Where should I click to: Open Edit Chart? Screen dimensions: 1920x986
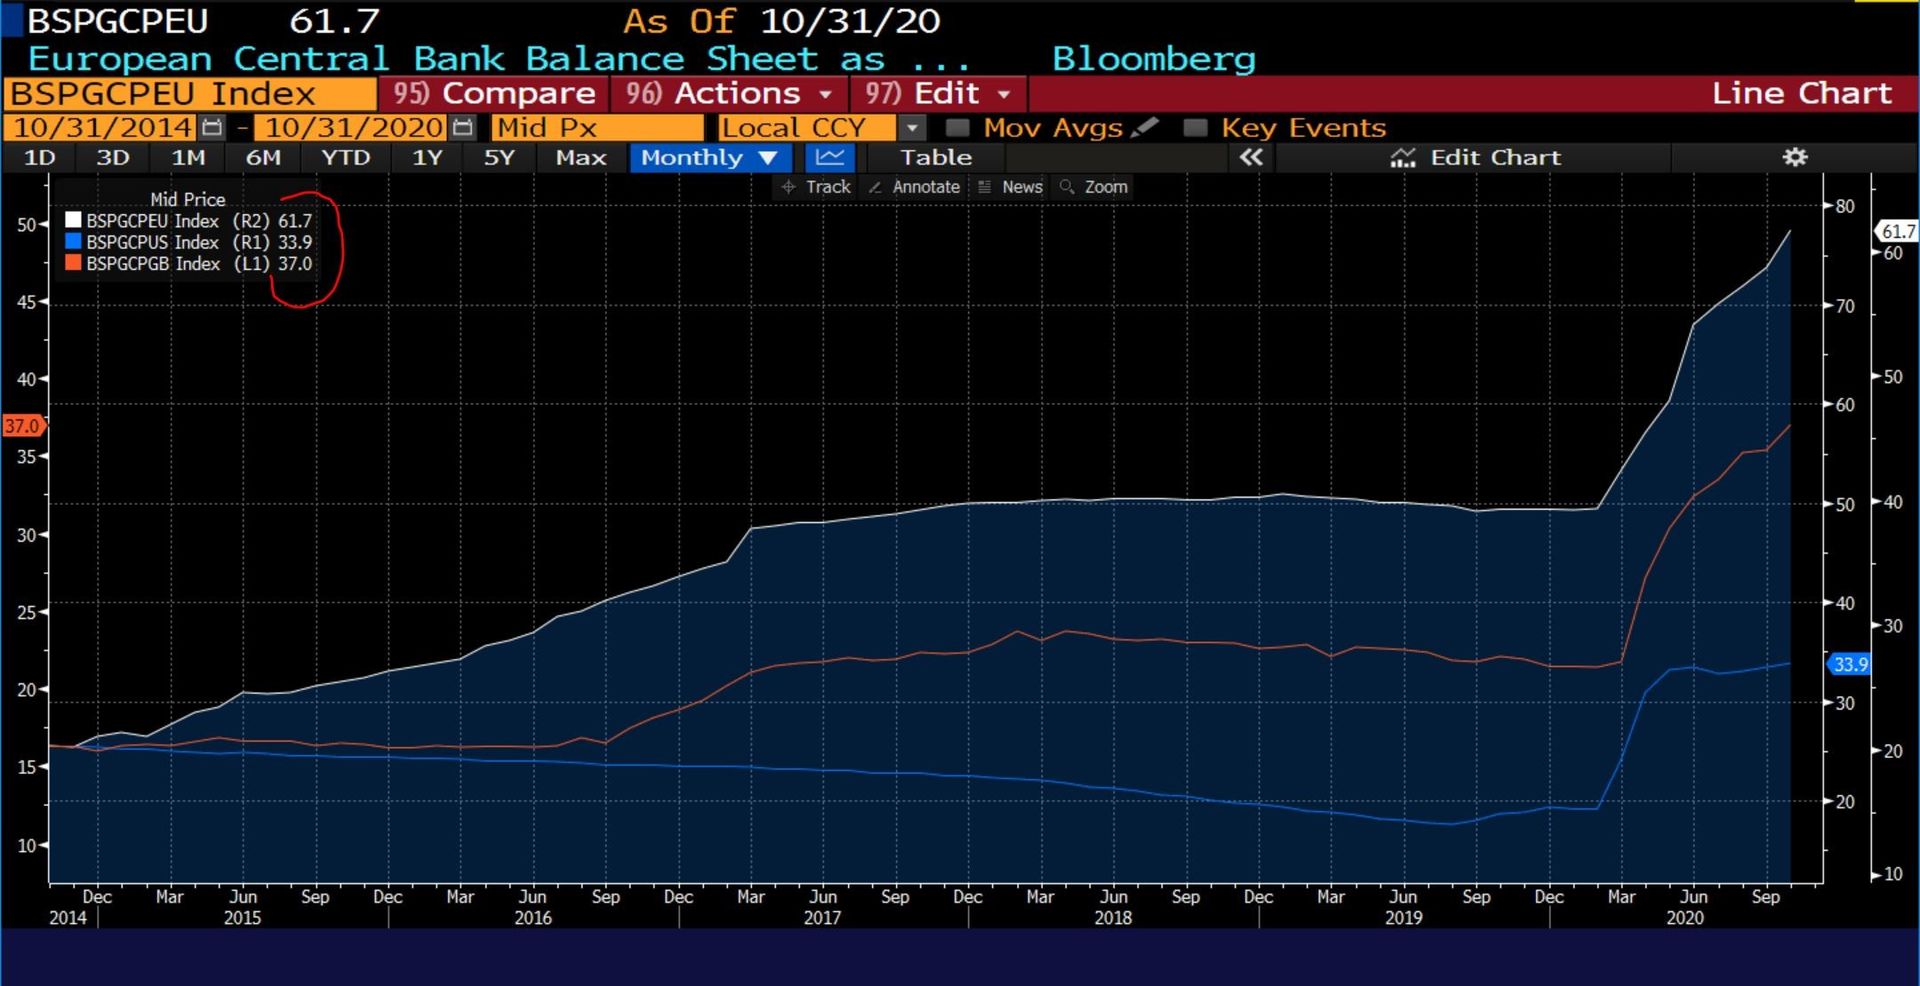[x=1476, y=157]
